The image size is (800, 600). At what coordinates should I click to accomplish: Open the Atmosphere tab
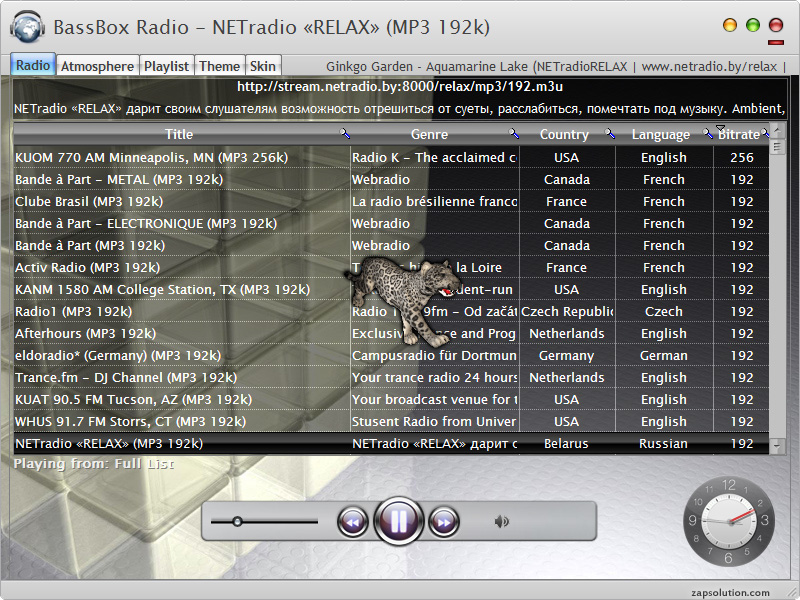point(97,66)
